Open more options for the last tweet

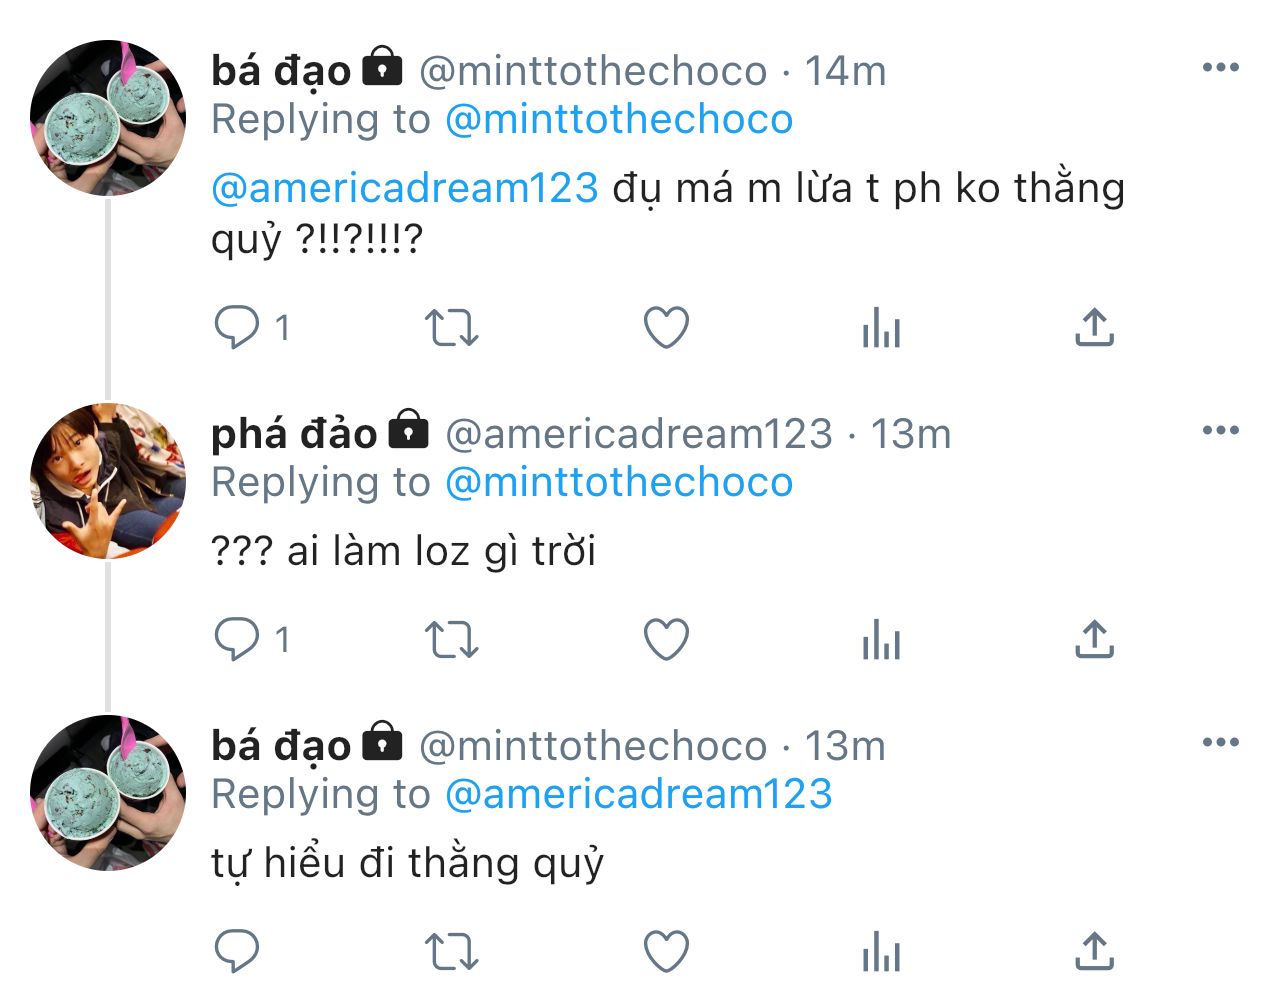tap(1220, 743)
